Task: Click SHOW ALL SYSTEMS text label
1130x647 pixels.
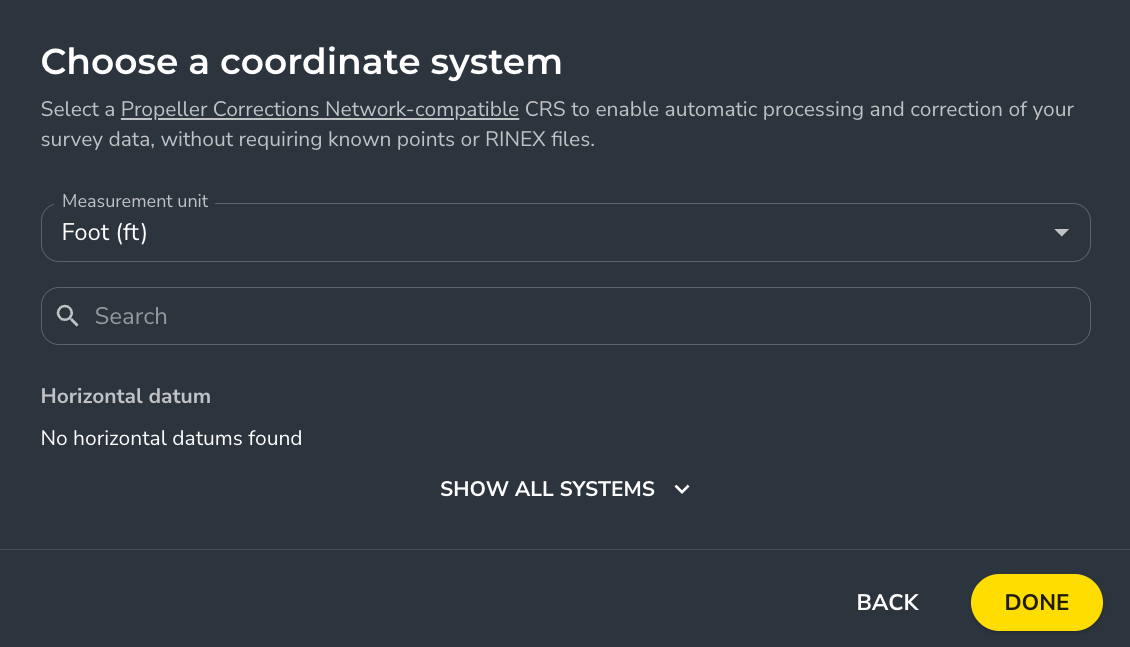Action: 547,489
